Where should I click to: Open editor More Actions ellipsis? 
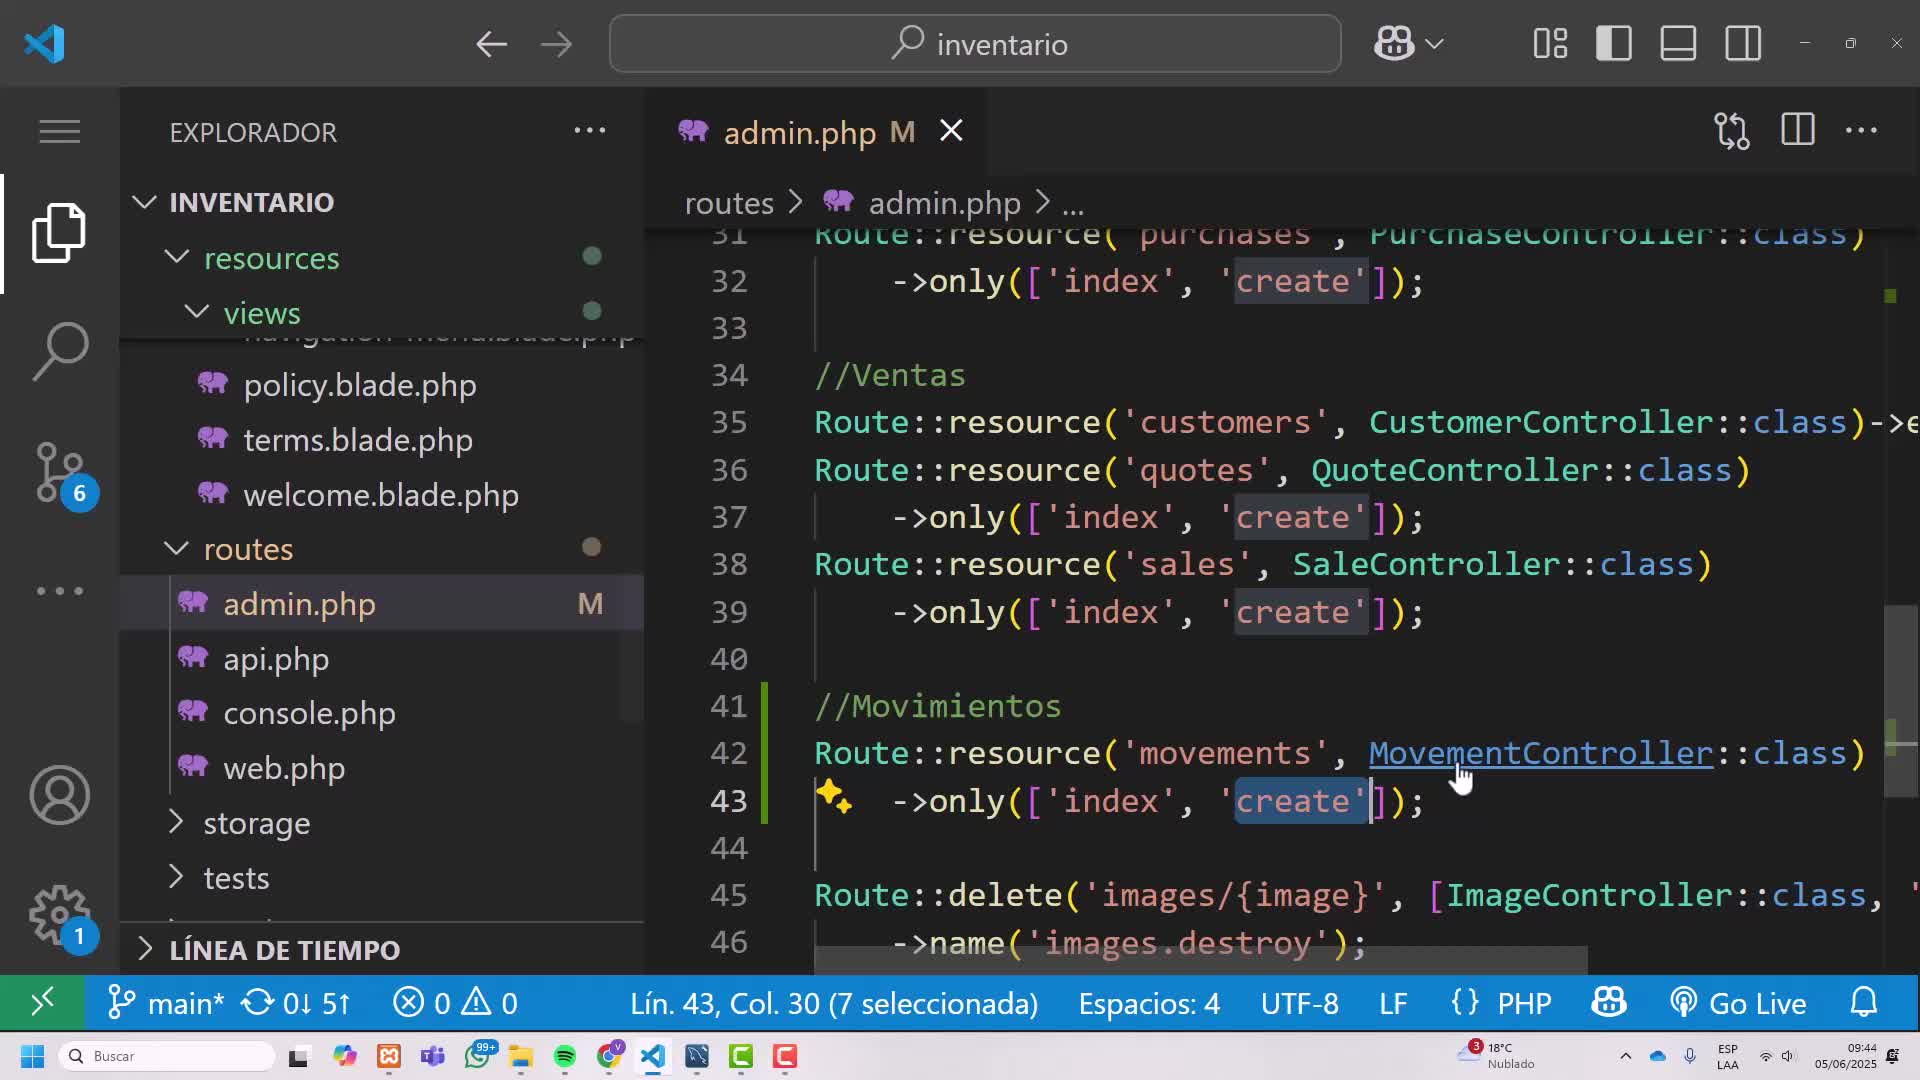click(x=1861, y=131)
